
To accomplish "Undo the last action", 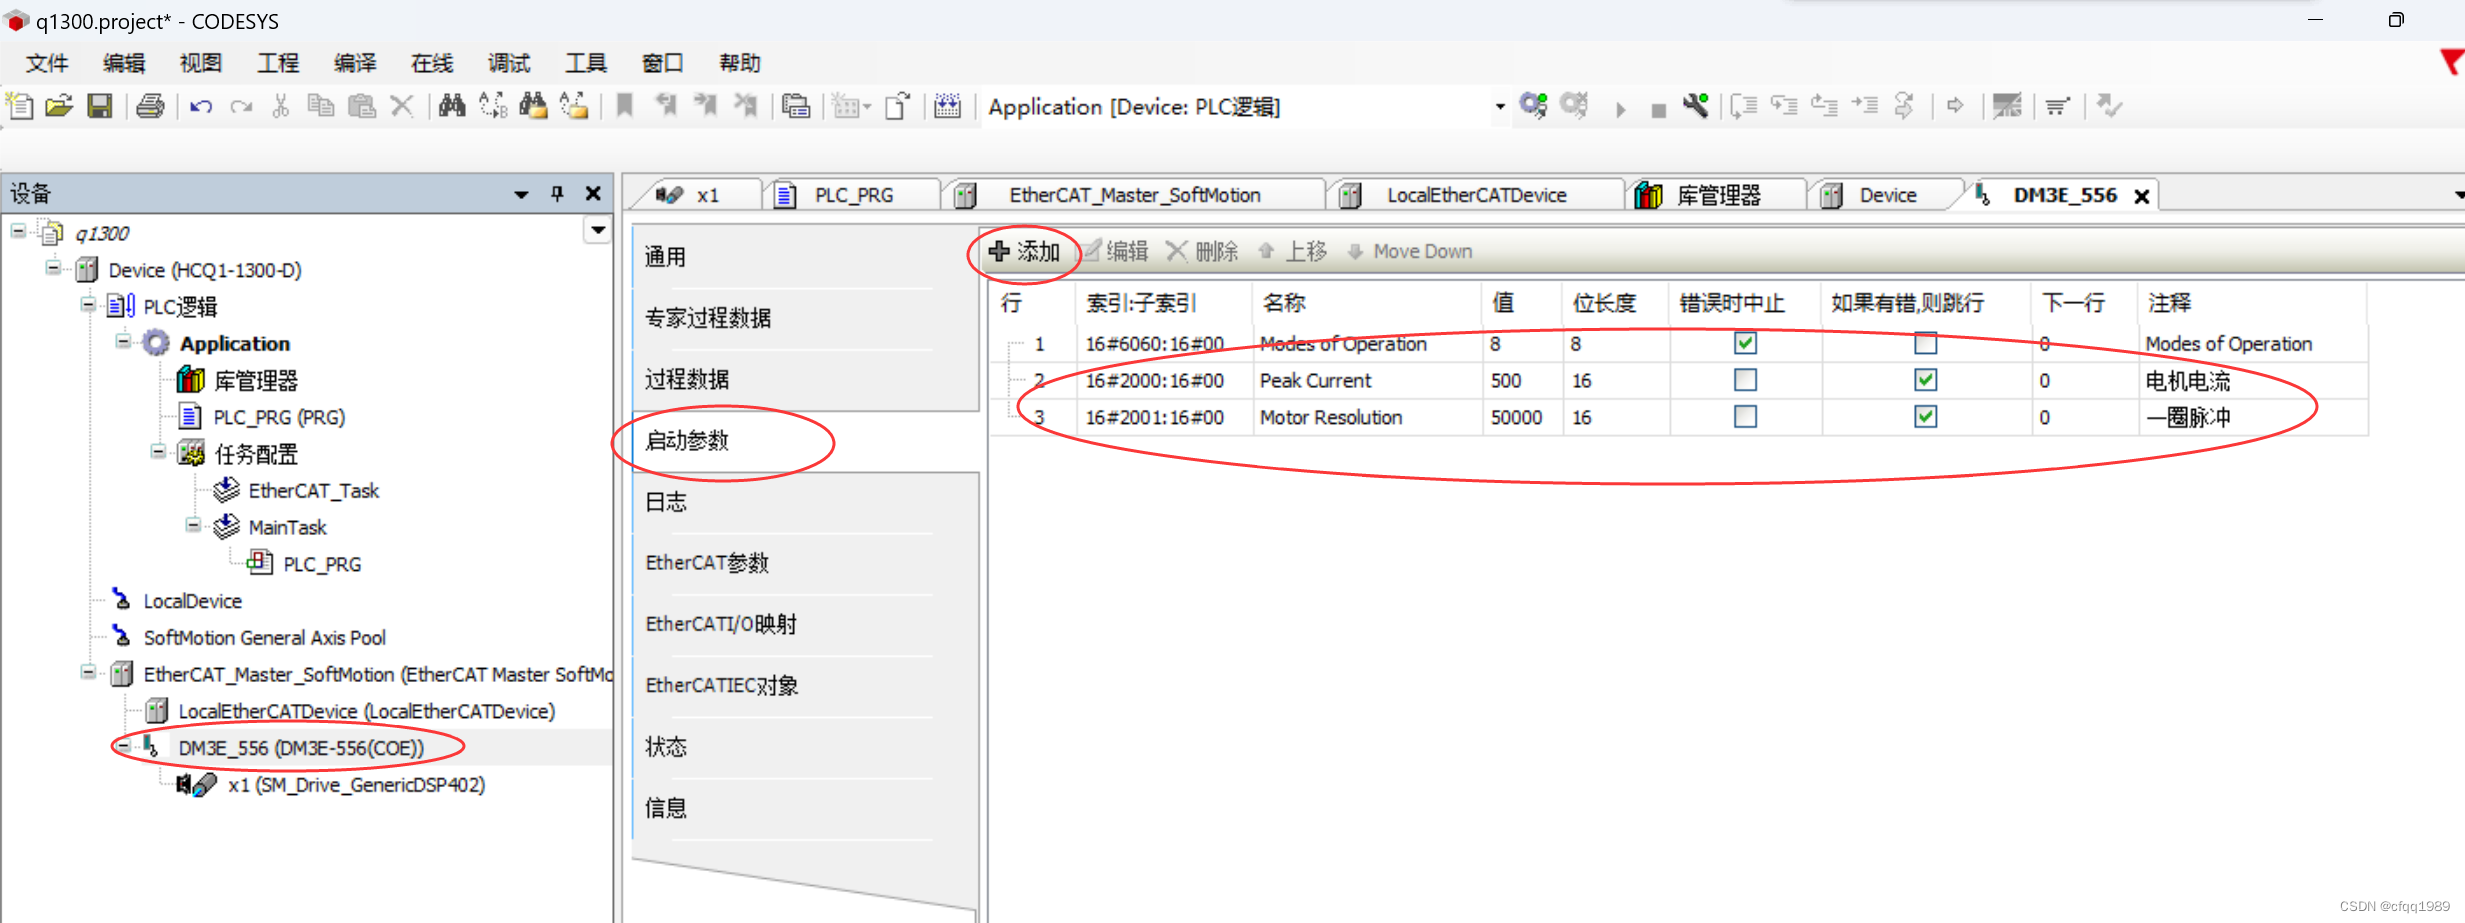I will 201,106.
